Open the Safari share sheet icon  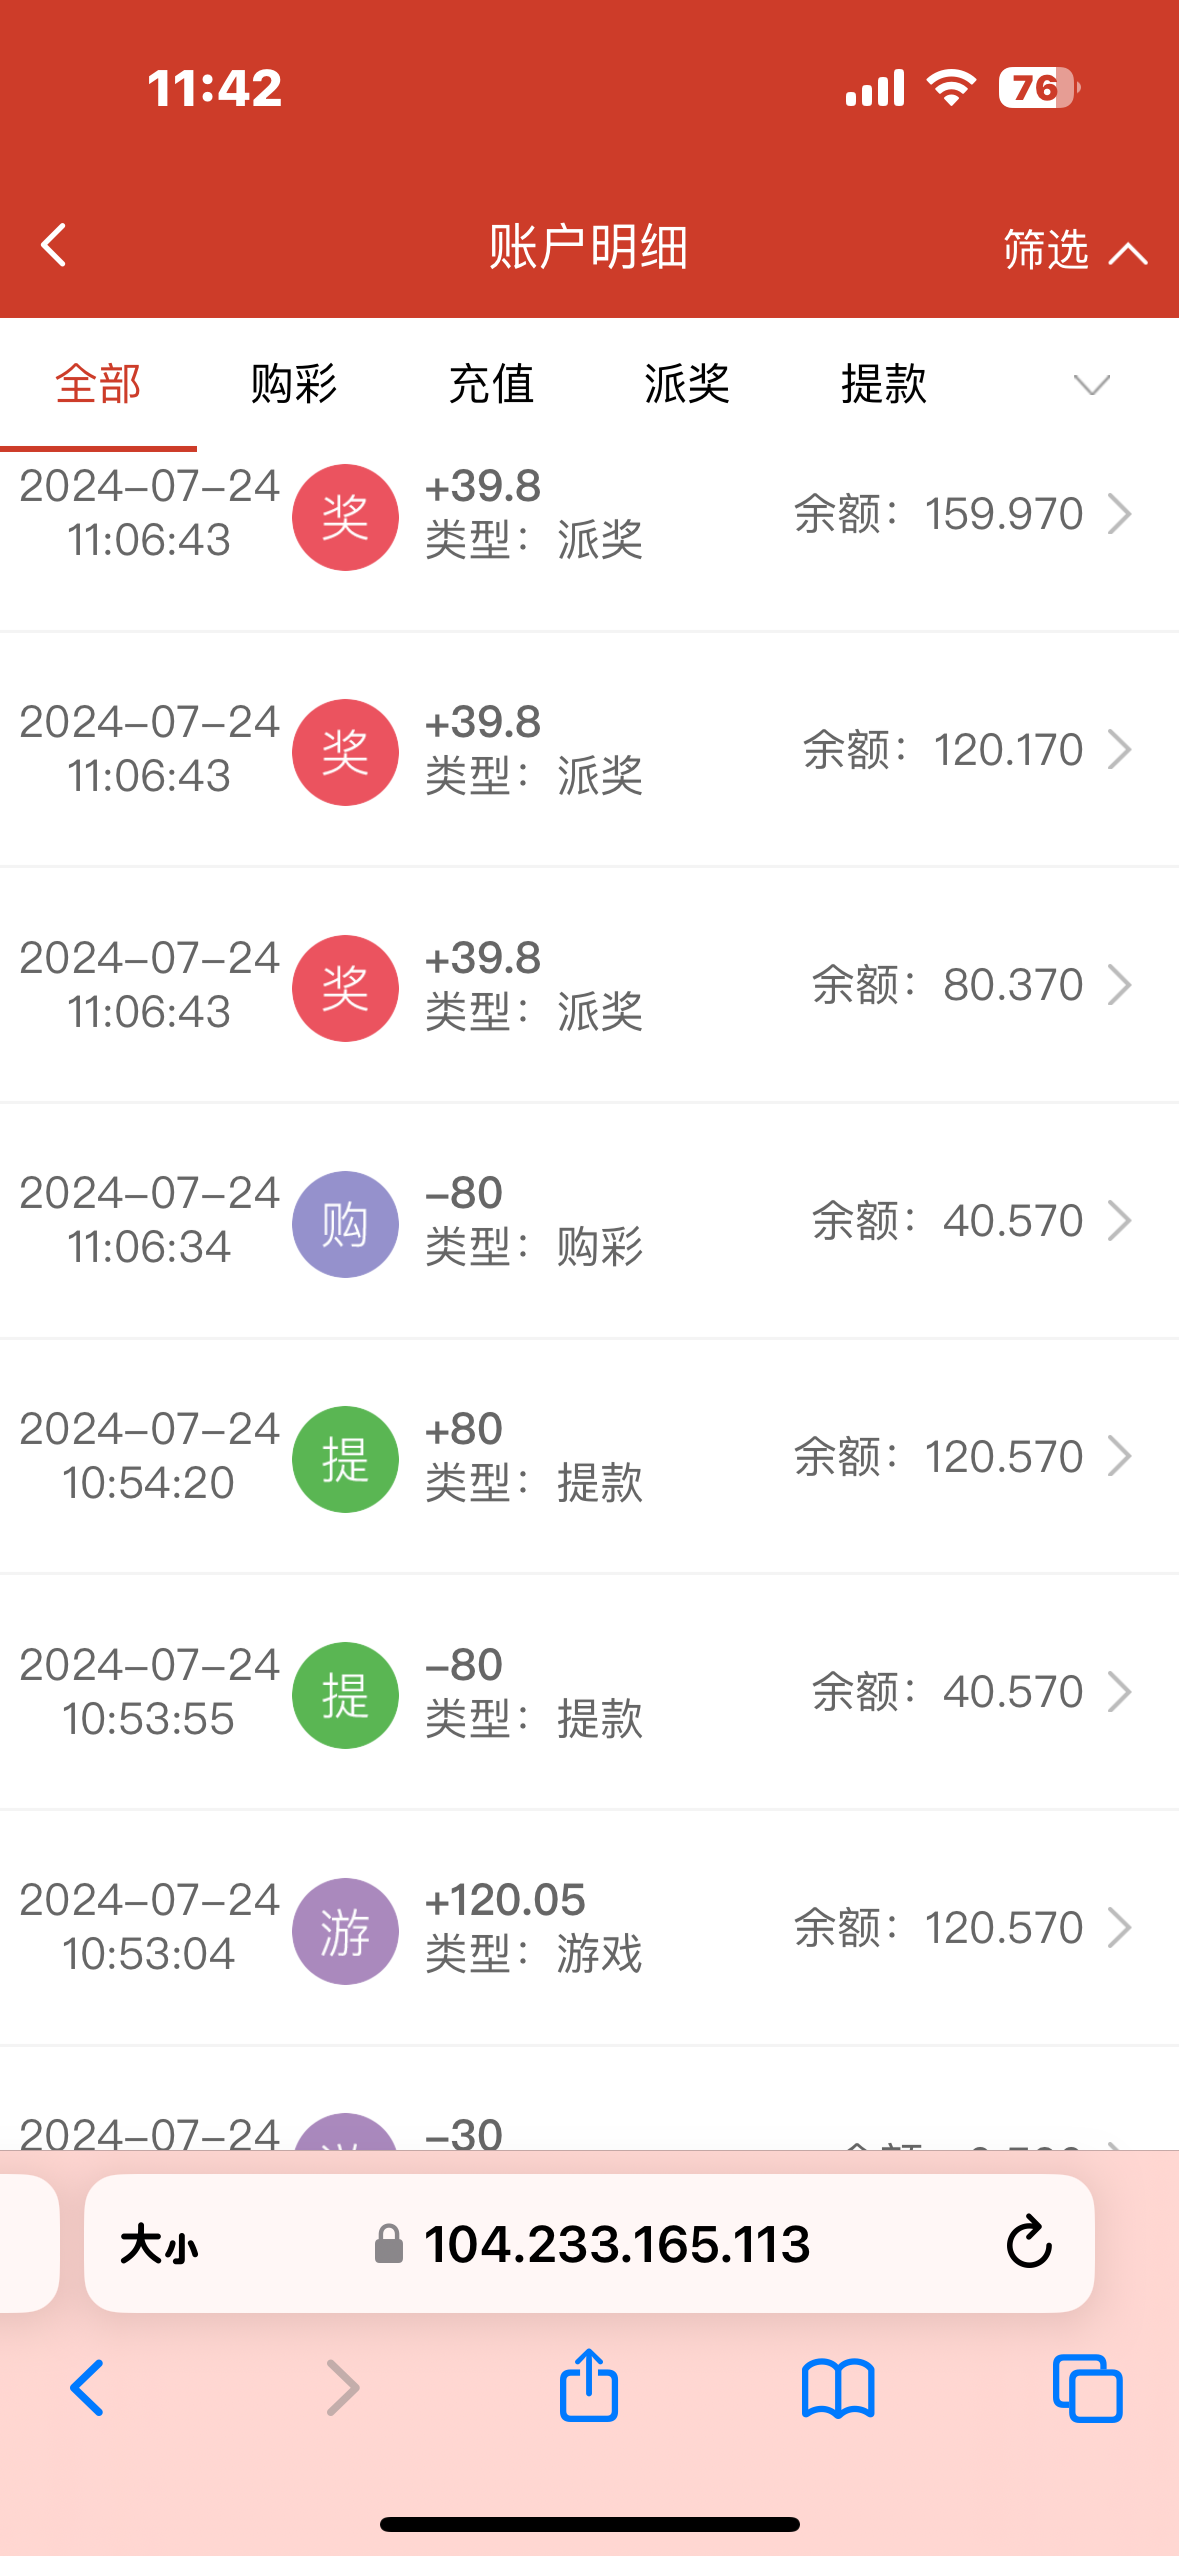(x=588, y=2386)
